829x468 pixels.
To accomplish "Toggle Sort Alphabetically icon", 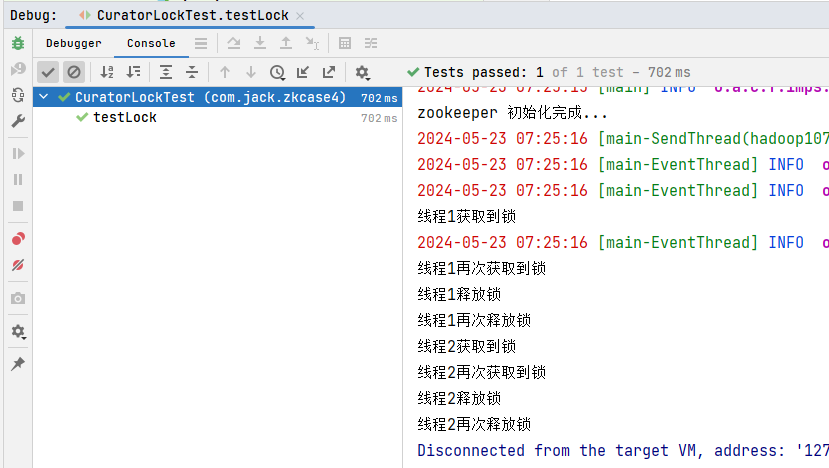I will 107,72.
